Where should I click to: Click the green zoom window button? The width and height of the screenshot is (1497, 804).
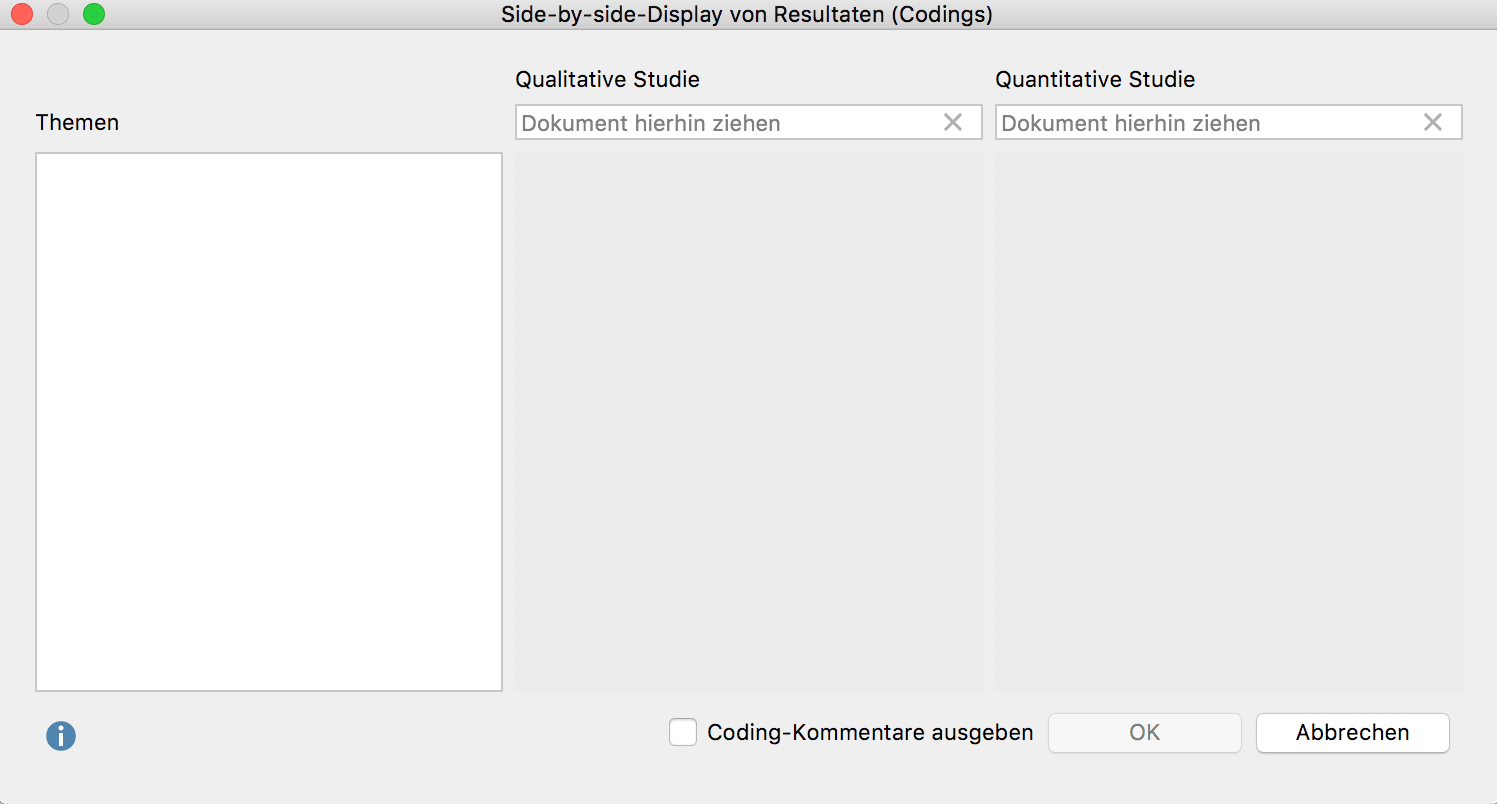[94, 14]
